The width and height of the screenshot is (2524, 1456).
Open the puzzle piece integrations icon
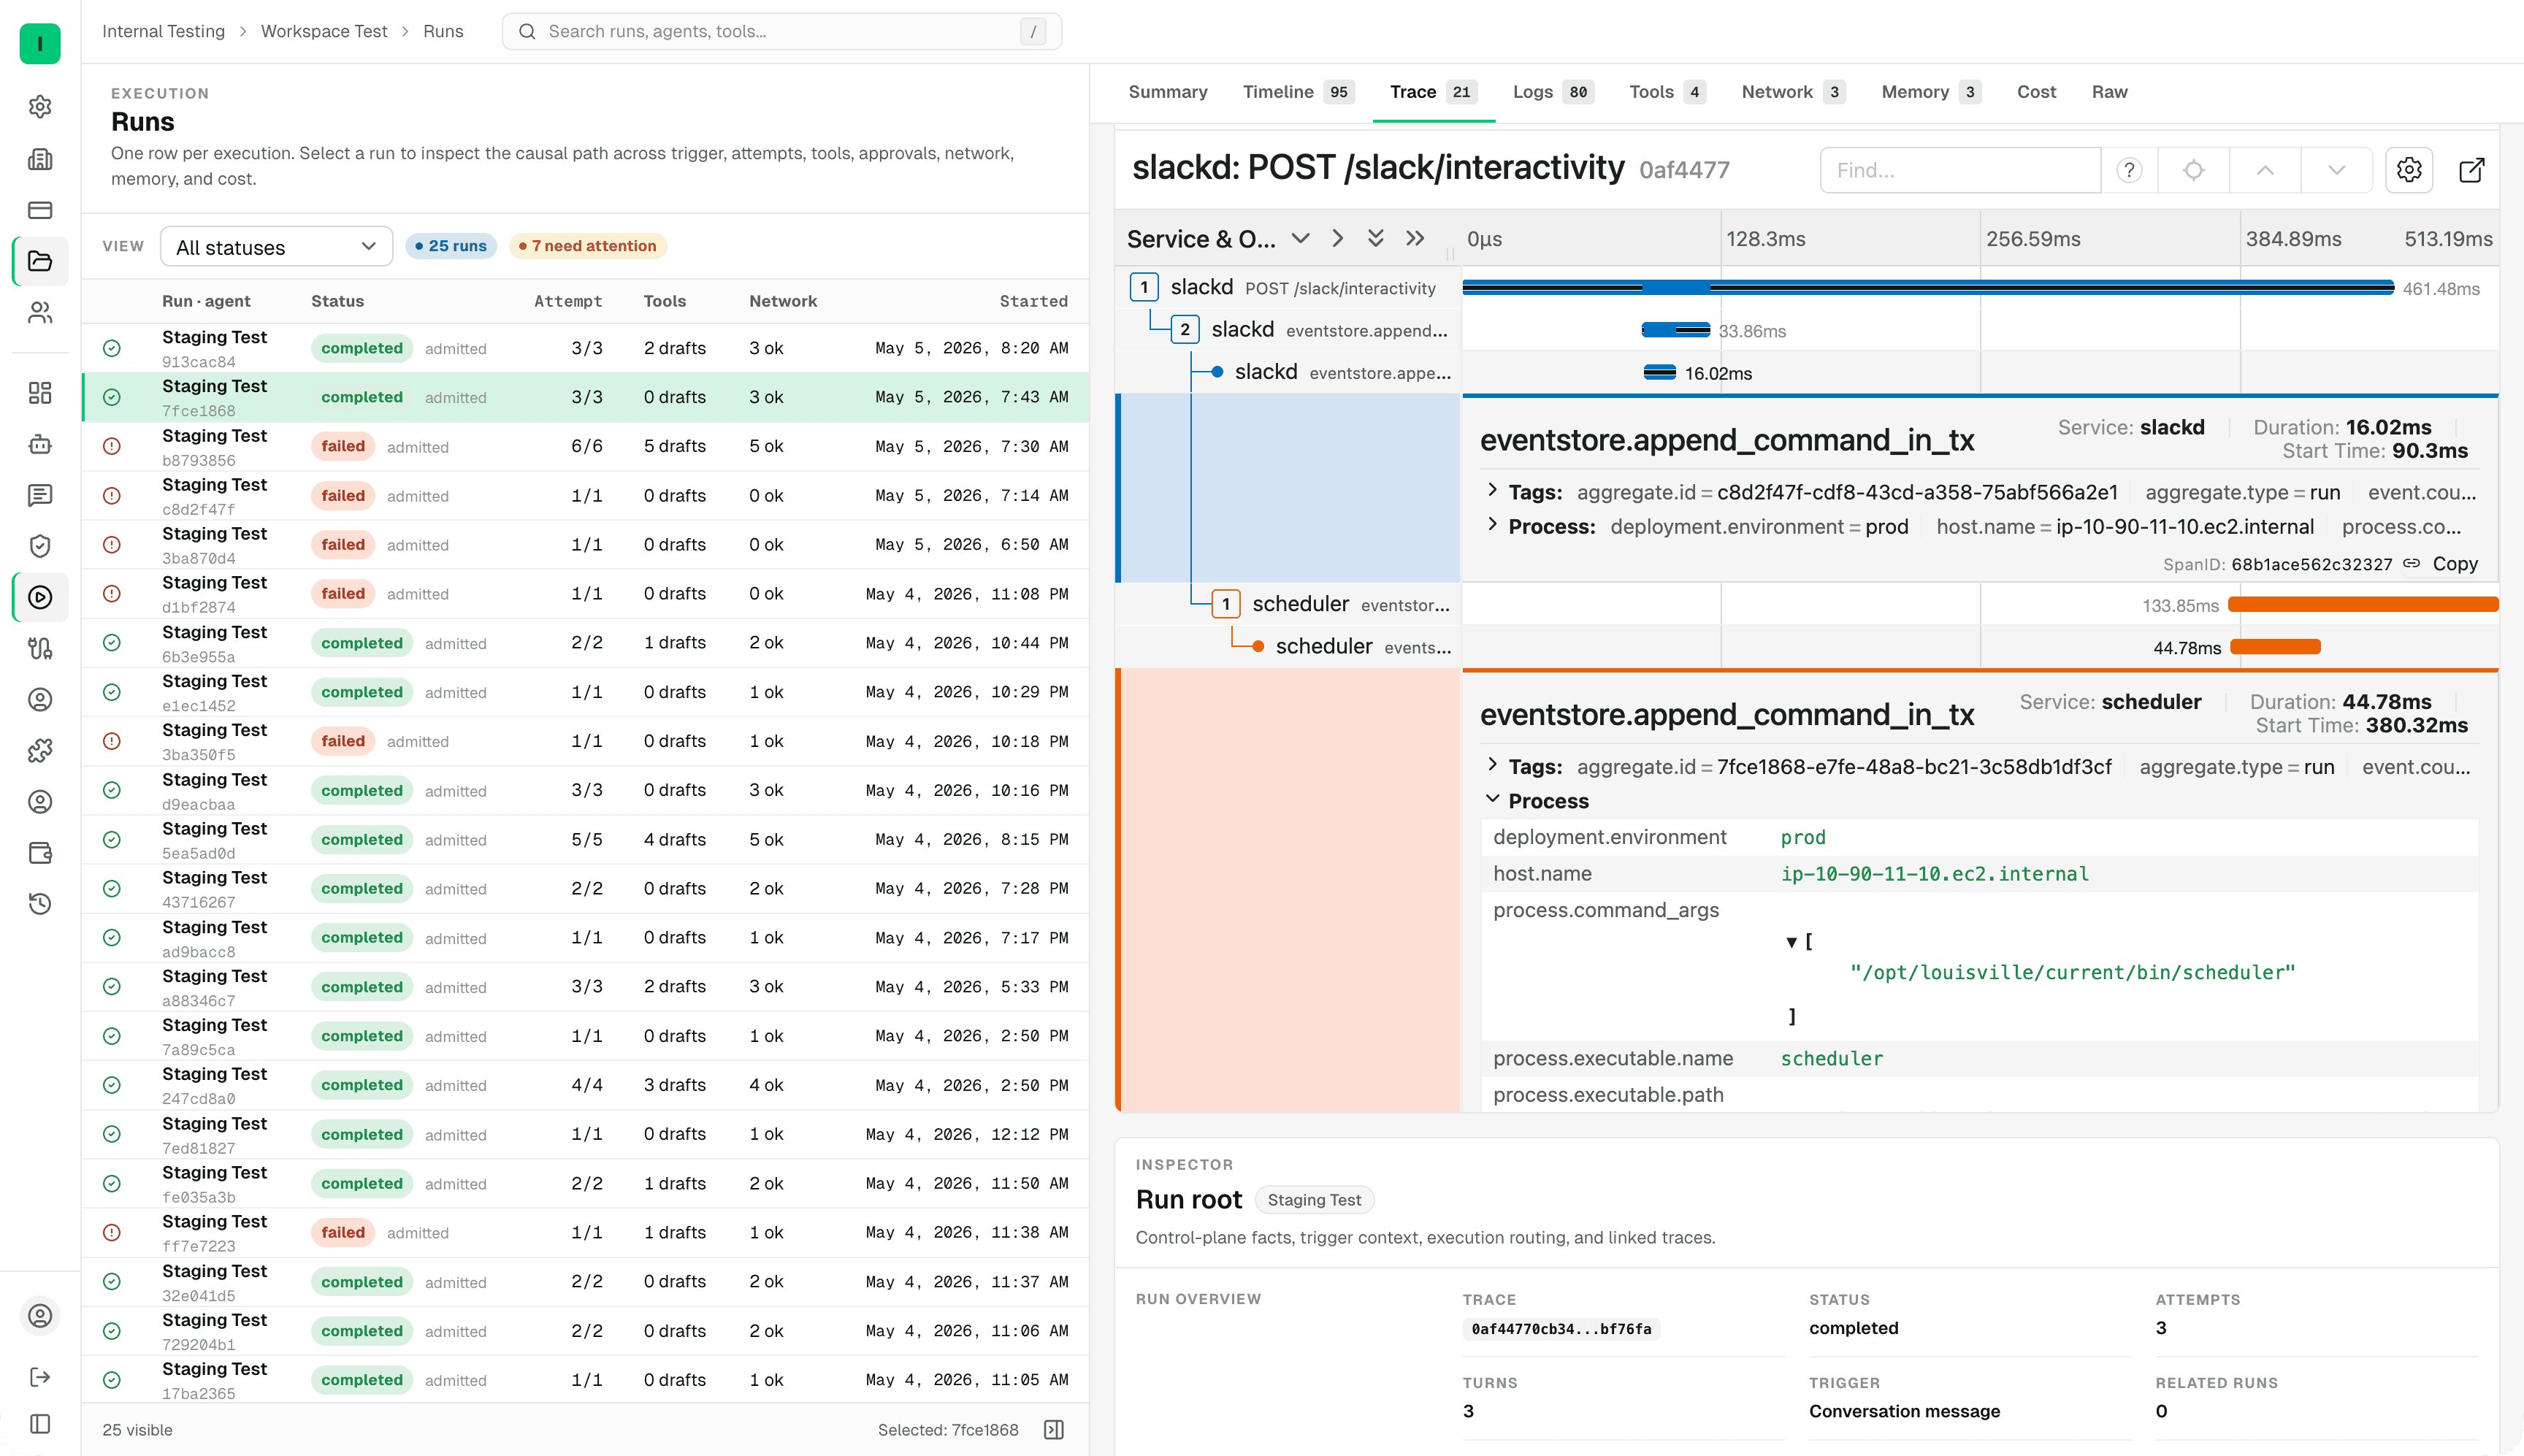[x=40, y=751]
